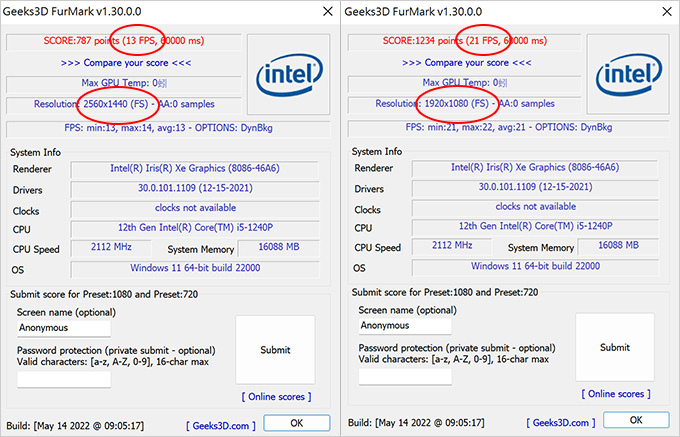This screenshot has width=680, height=437.
Task: Click the Intel logo in the left window
Action: click(x=289, y=74)
